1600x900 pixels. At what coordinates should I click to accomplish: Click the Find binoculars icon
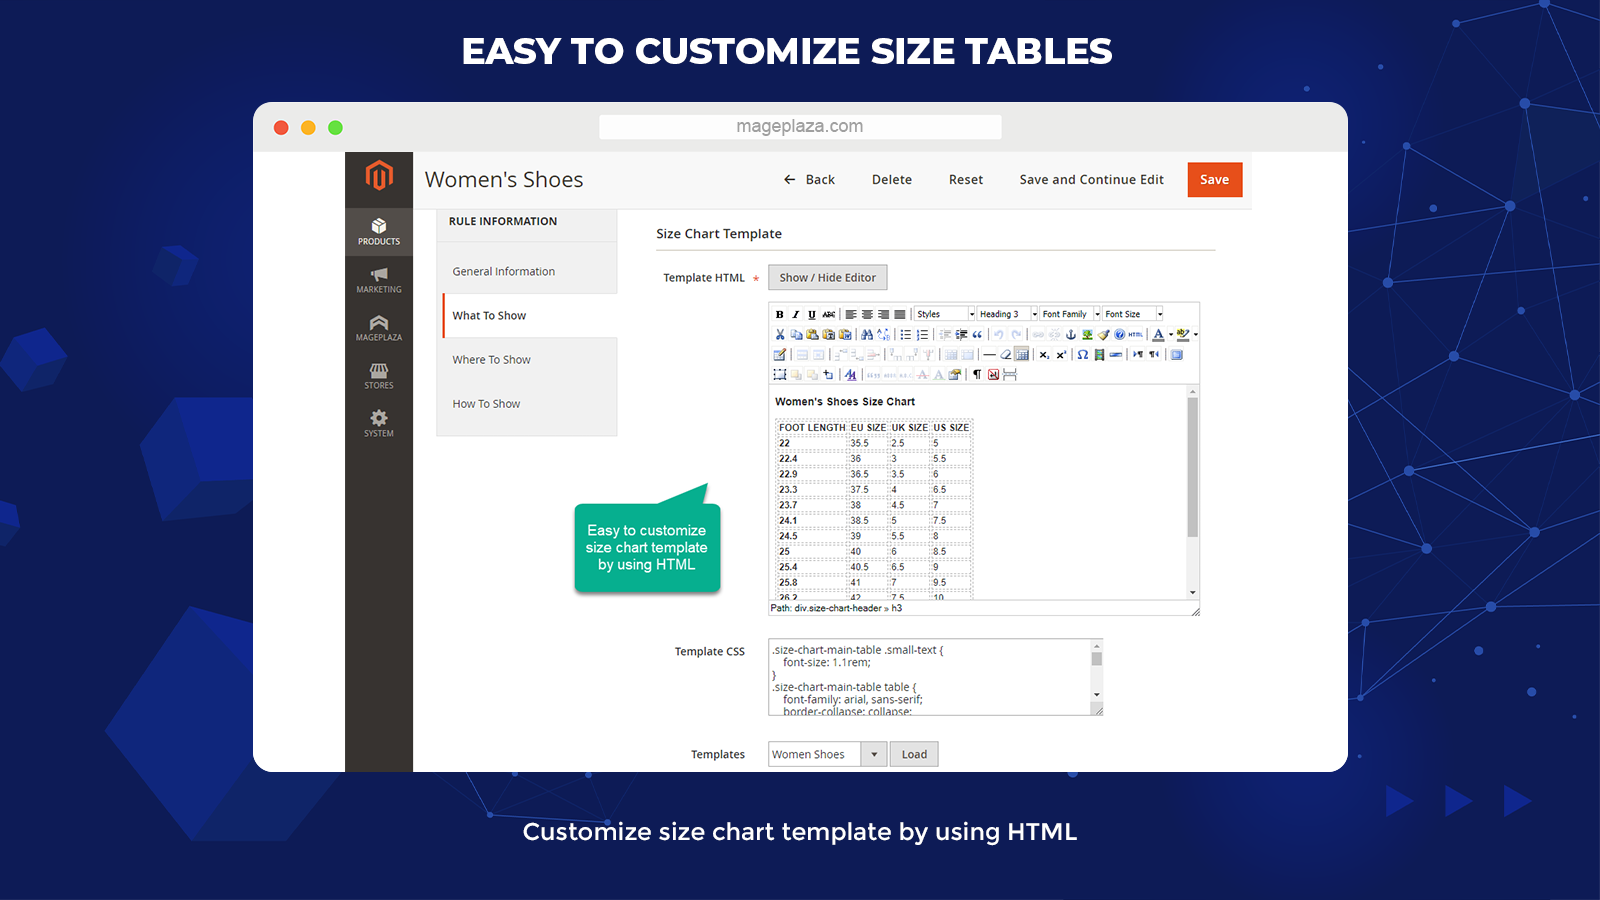coord(867,335)
